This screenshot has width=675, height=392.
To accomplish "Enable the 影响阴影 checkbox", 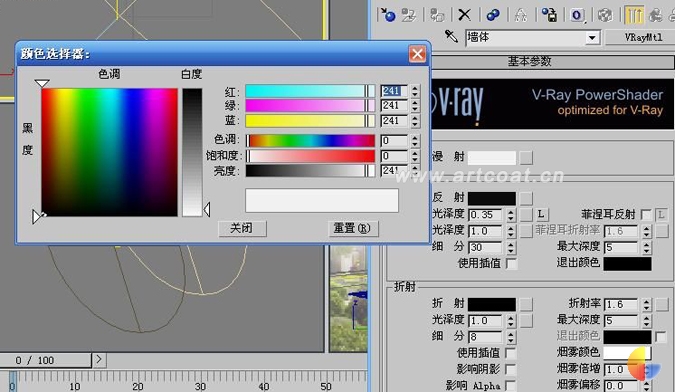I will point(511,369).
